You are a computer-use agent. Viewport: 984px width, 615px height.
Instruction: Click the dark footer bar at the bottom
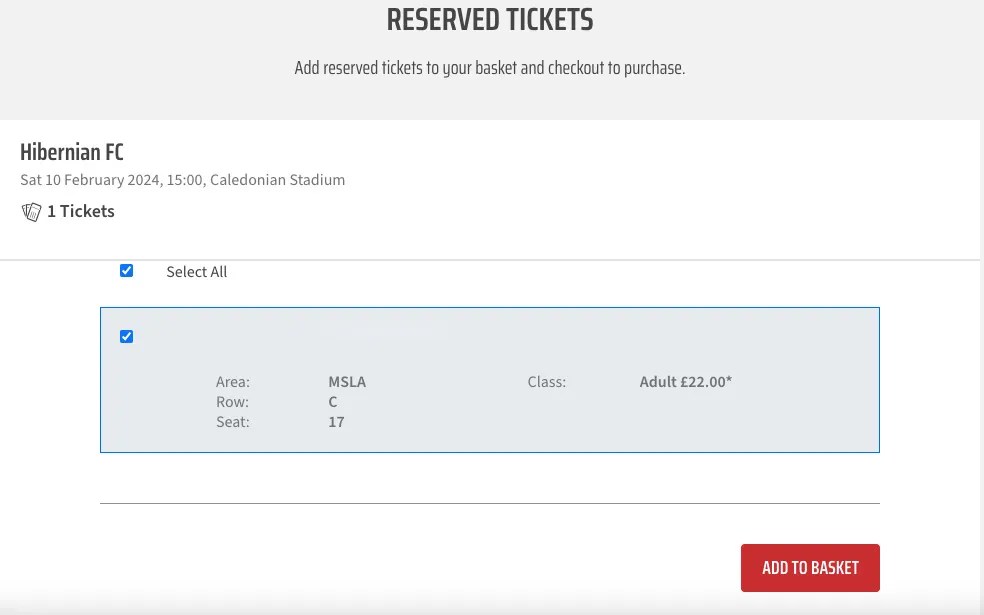(x=490, y=610)
